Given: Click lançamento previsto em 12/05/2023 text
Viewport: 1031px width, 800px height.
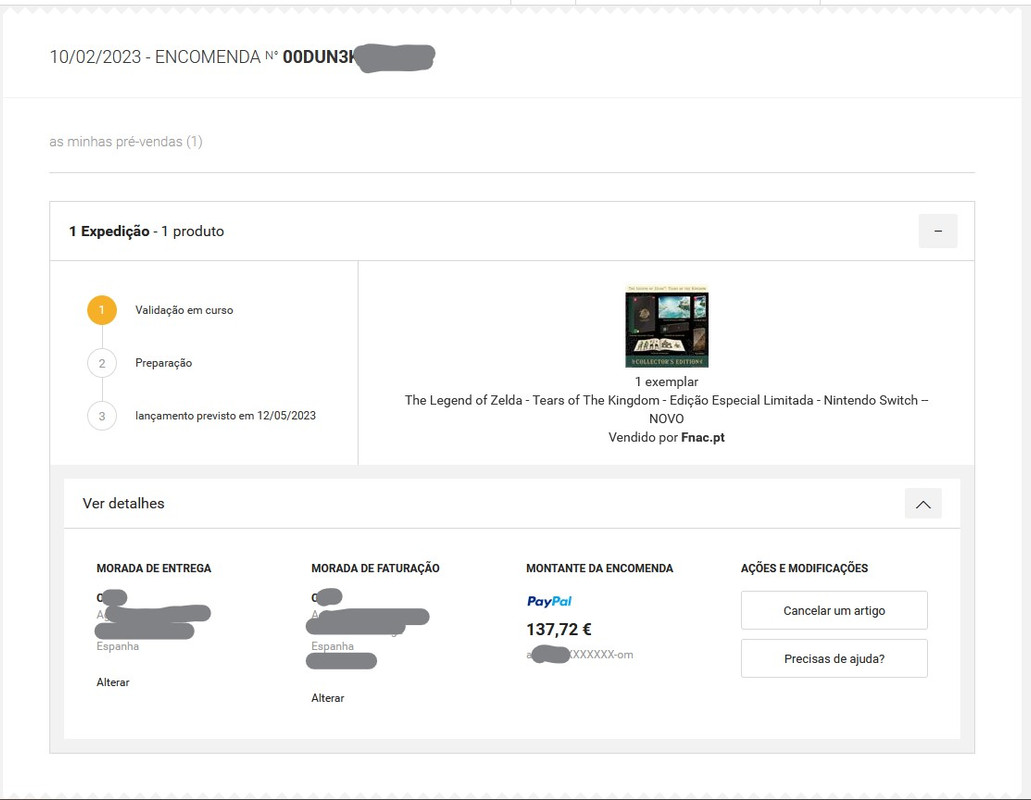Looking at the screenshot, I should click(226, 415).
